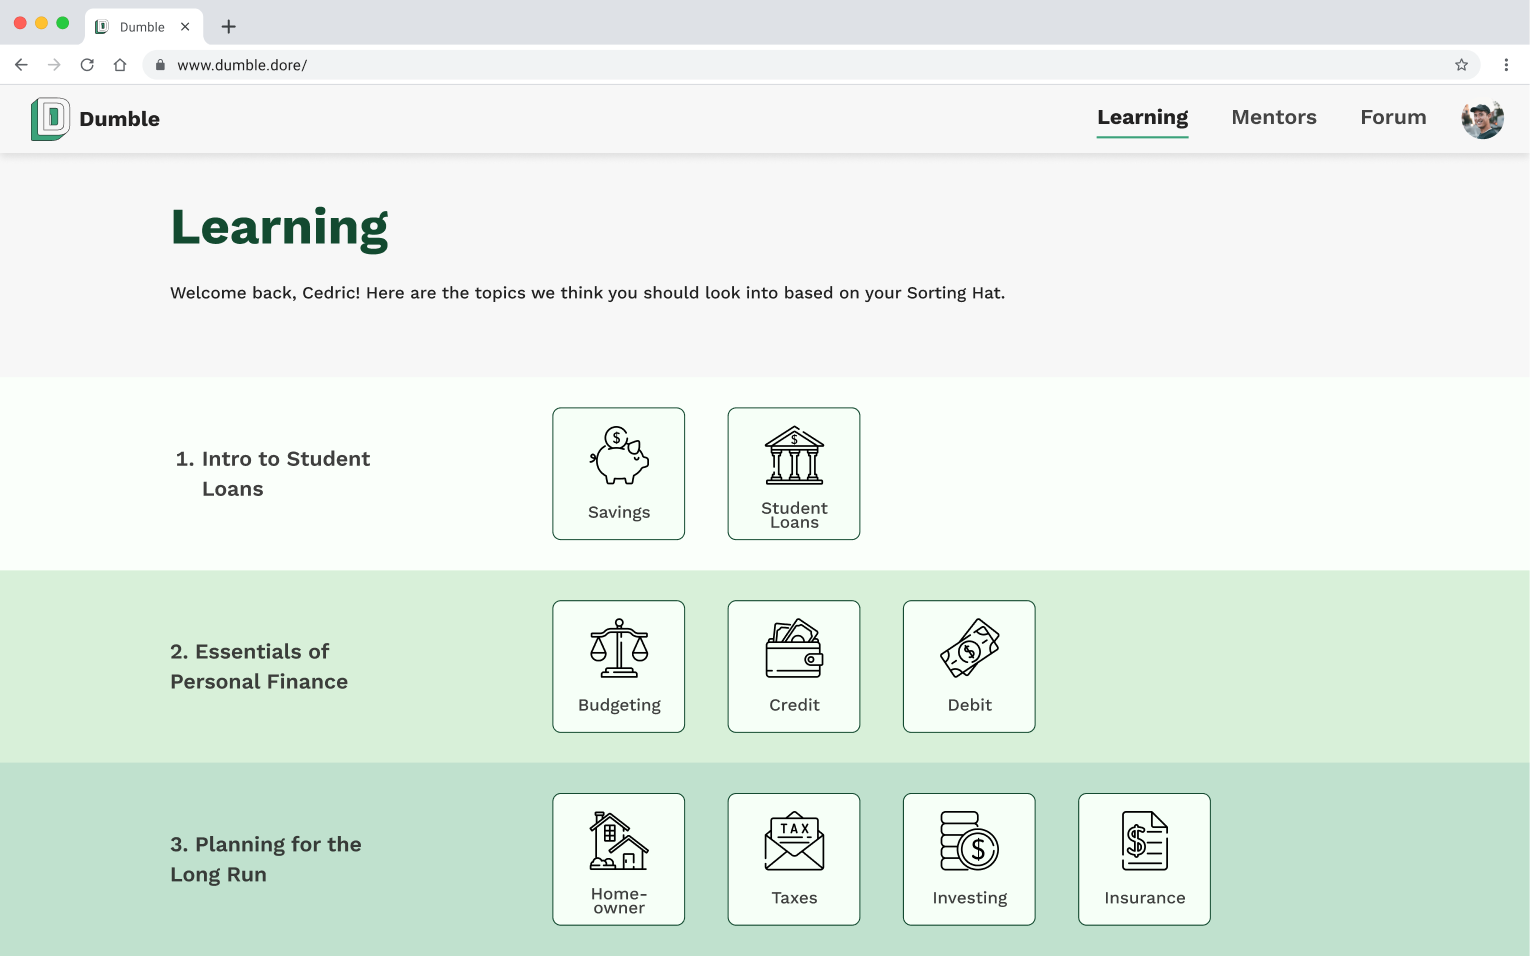Open the Mentors nav tab
This screenshot has height=956, width=1530.
click(x=1274, y=117)
